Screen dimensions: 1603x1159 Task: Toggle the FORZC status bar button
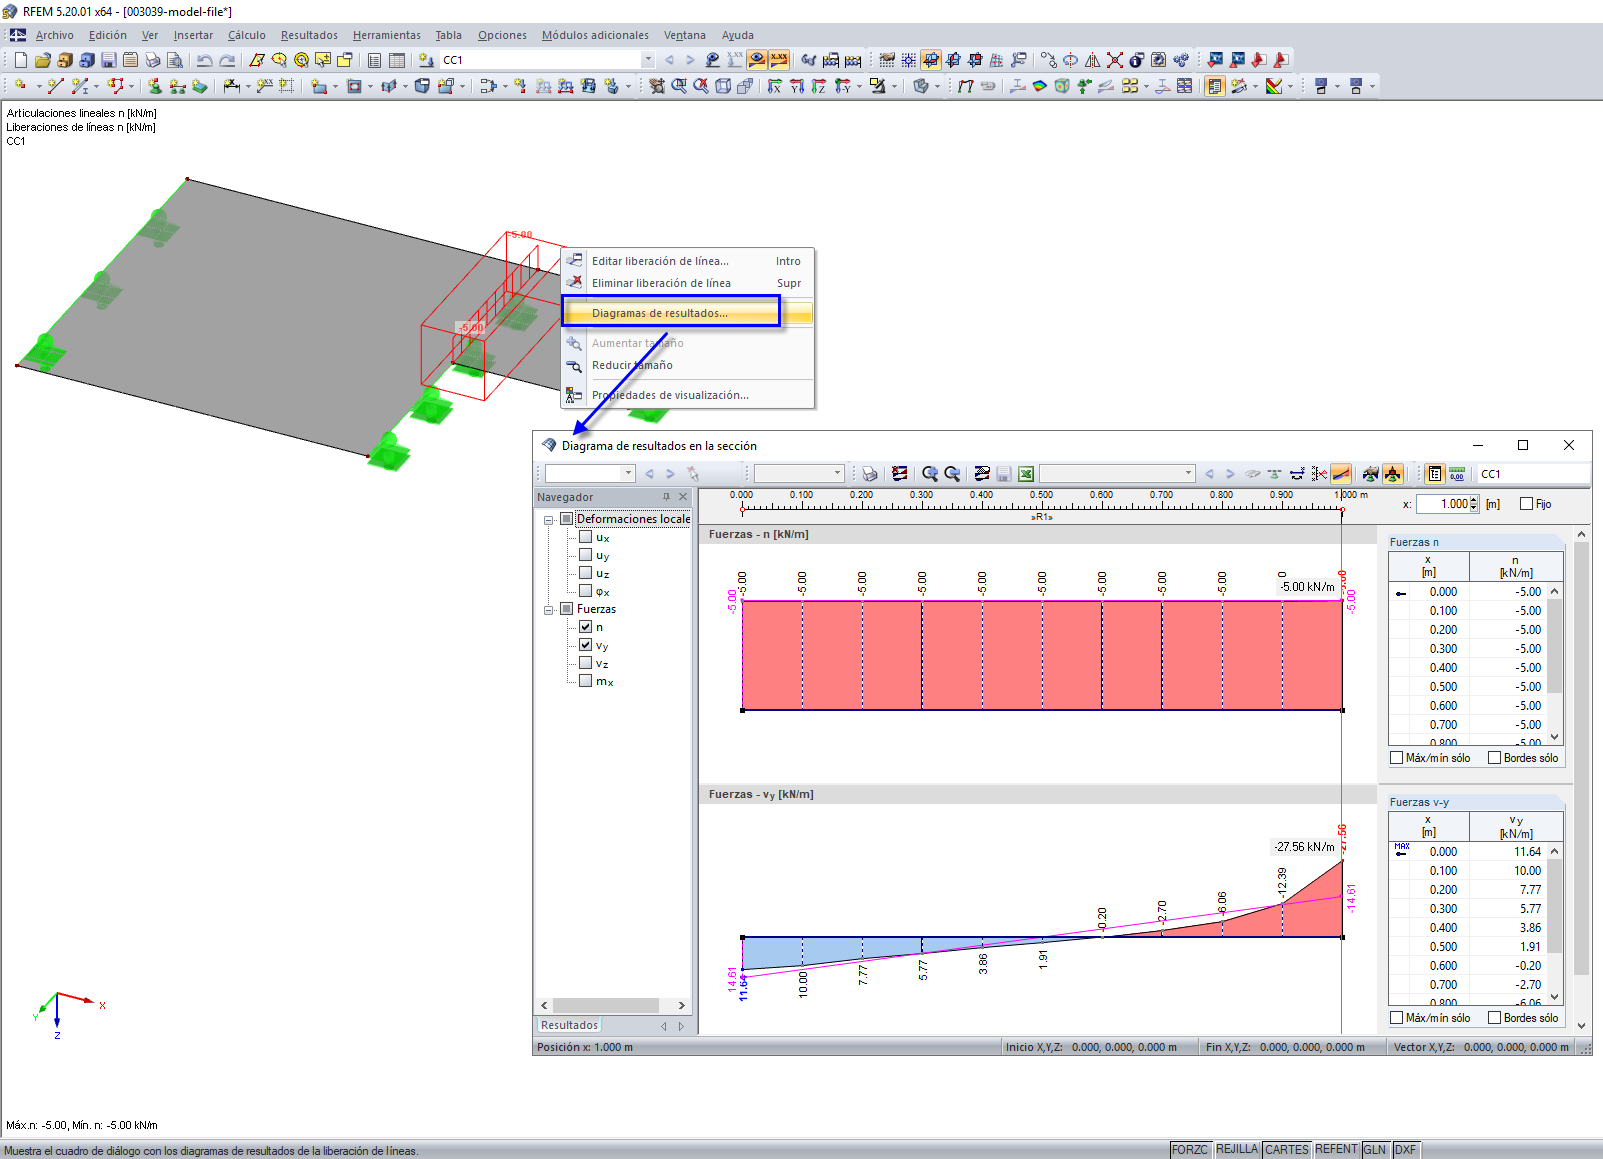pyautogui.click(x=1190, y=1150)
